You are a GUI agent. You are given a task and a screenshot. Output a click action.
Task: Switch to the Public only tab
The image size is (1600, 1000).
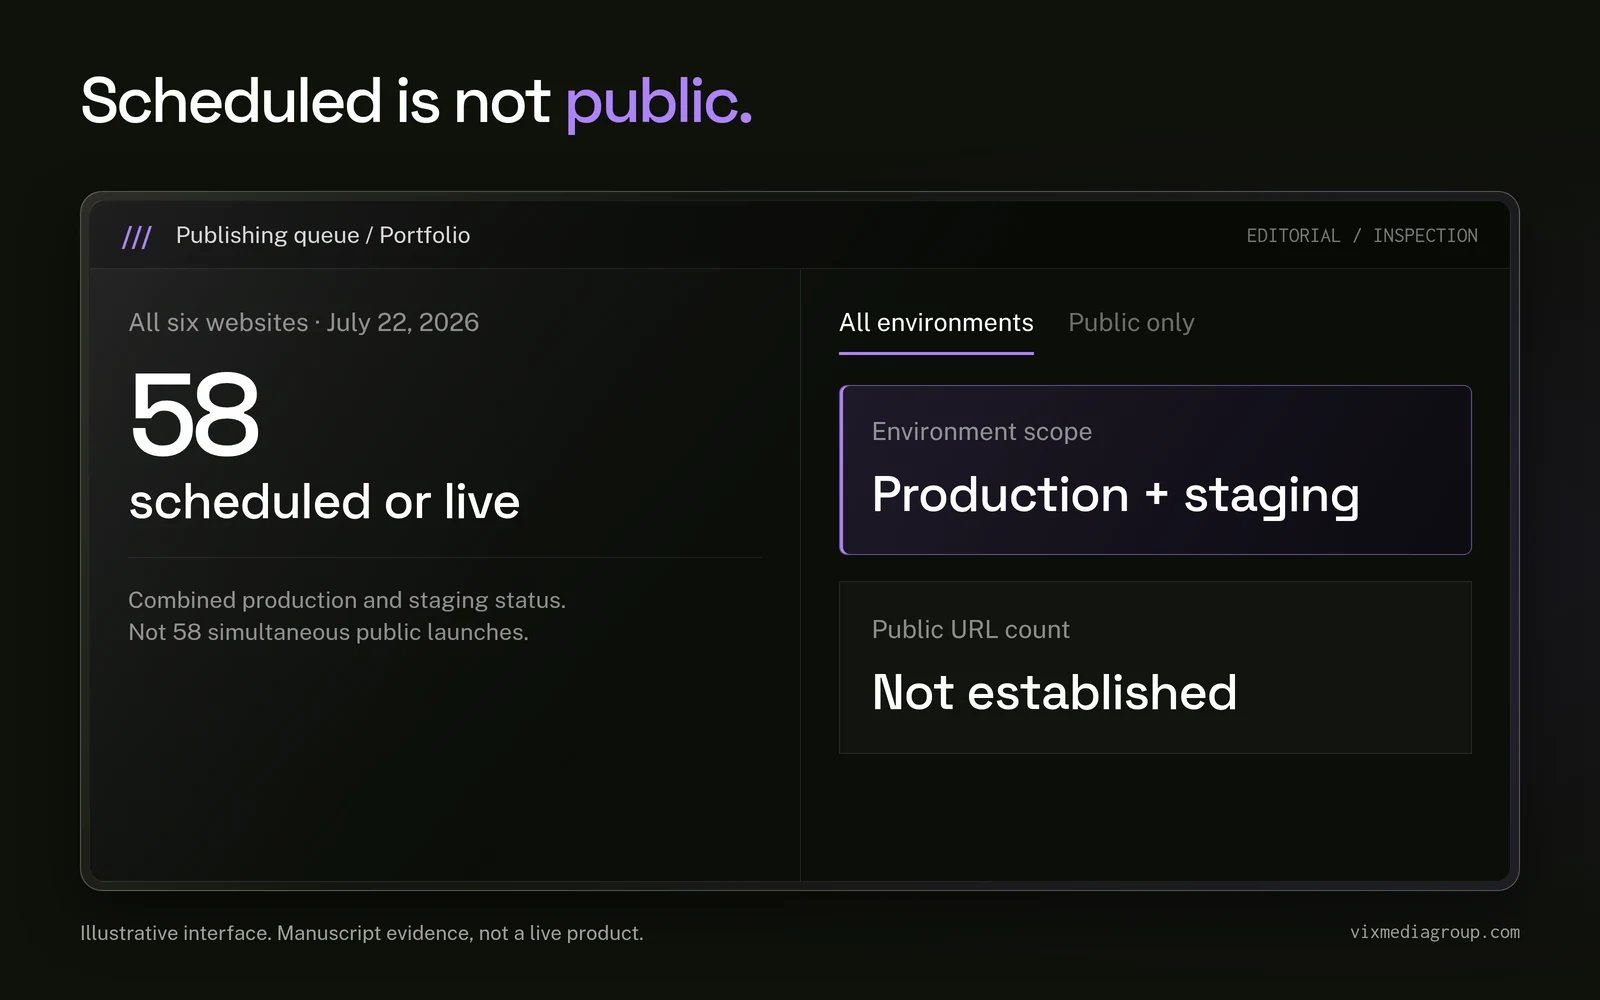coord(1131,323)
